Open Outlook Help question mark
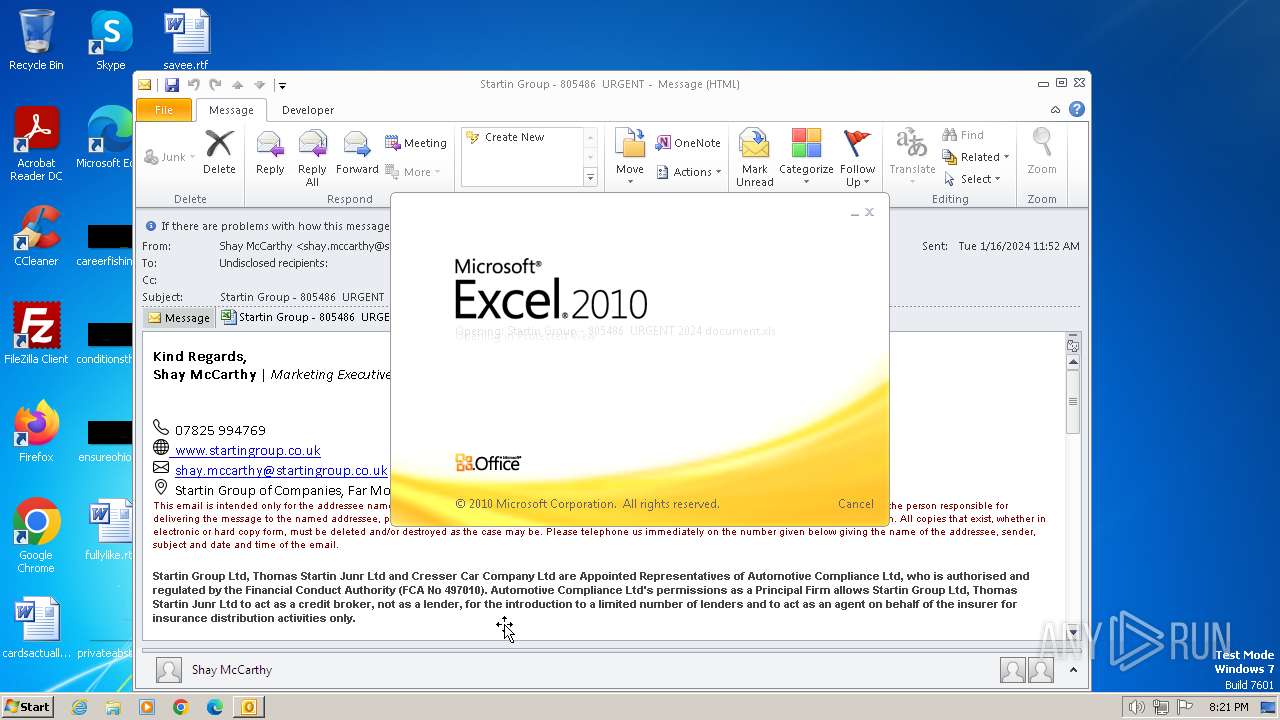The height and width of the screenshot is (720, 1280). click(1077, 110)
